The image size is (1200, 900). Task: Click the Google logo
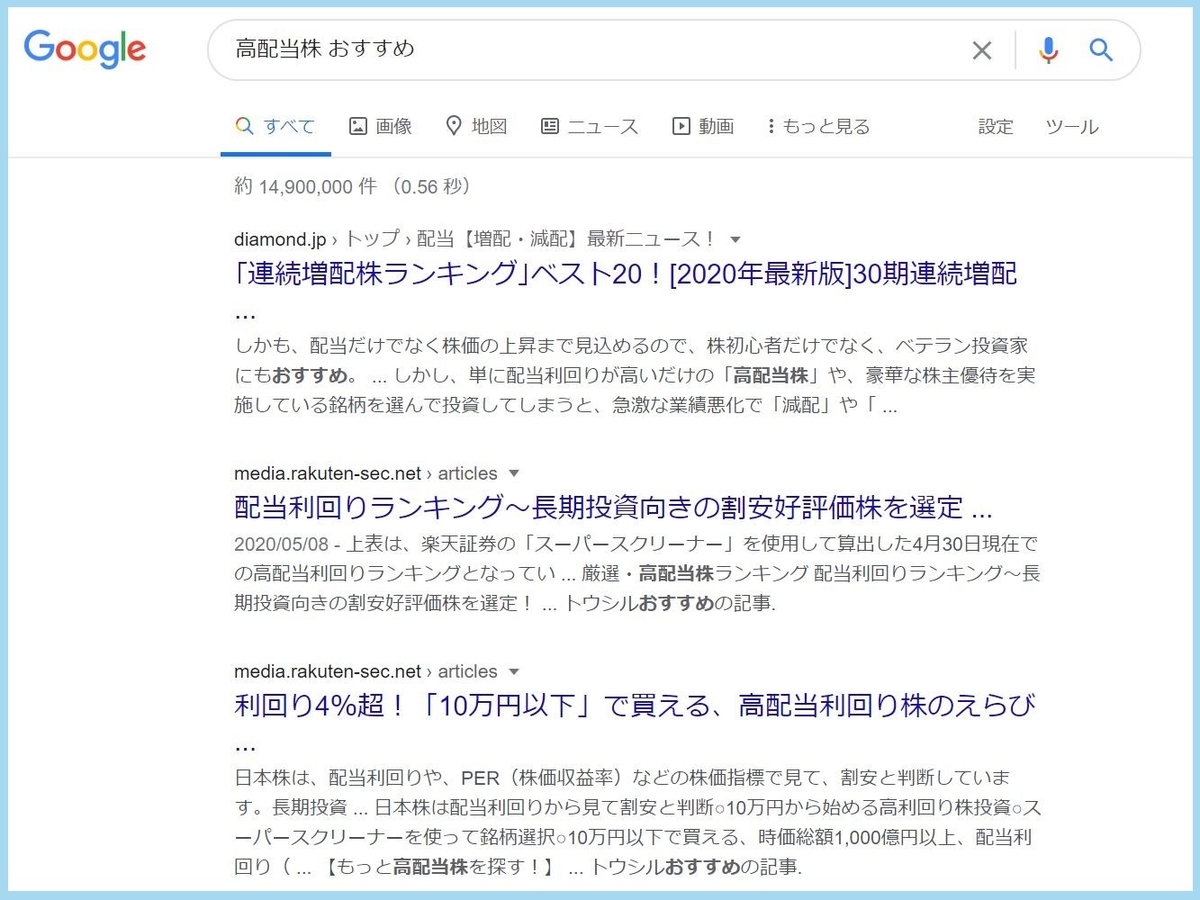coord(85,50)
